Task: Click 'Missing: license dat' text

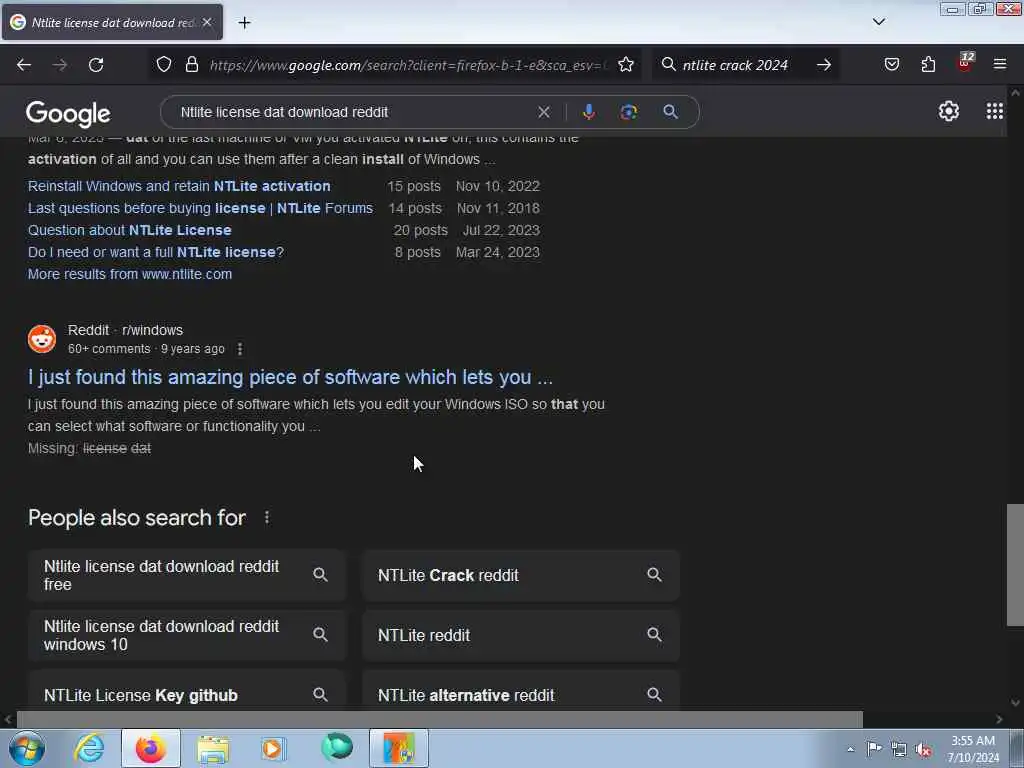Action: pyautogui.click(x=89, y=449)
